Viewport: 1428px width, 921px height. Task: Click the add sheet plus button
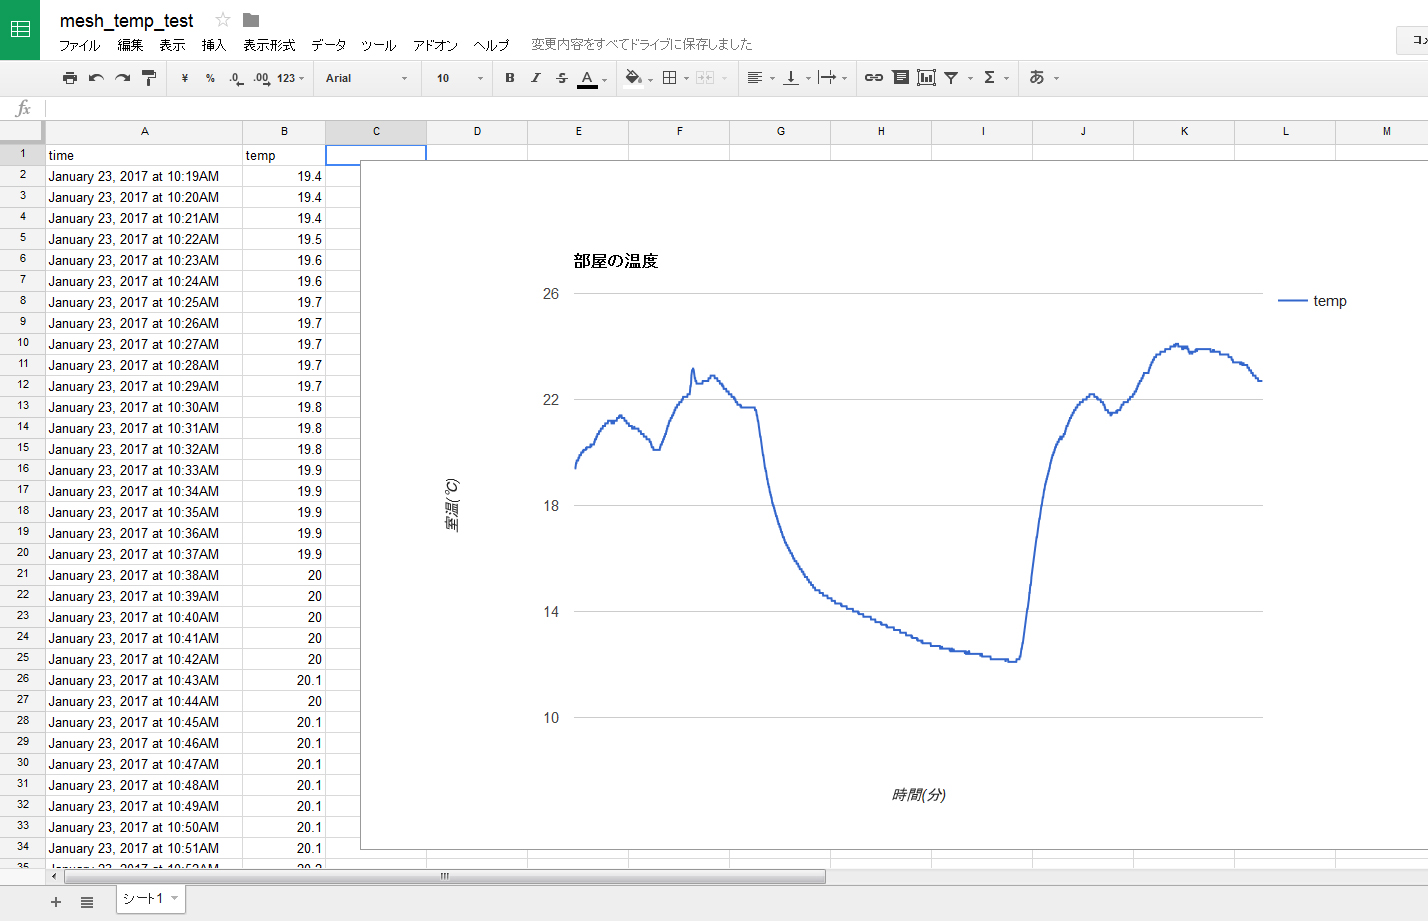(x=56, y=902)
